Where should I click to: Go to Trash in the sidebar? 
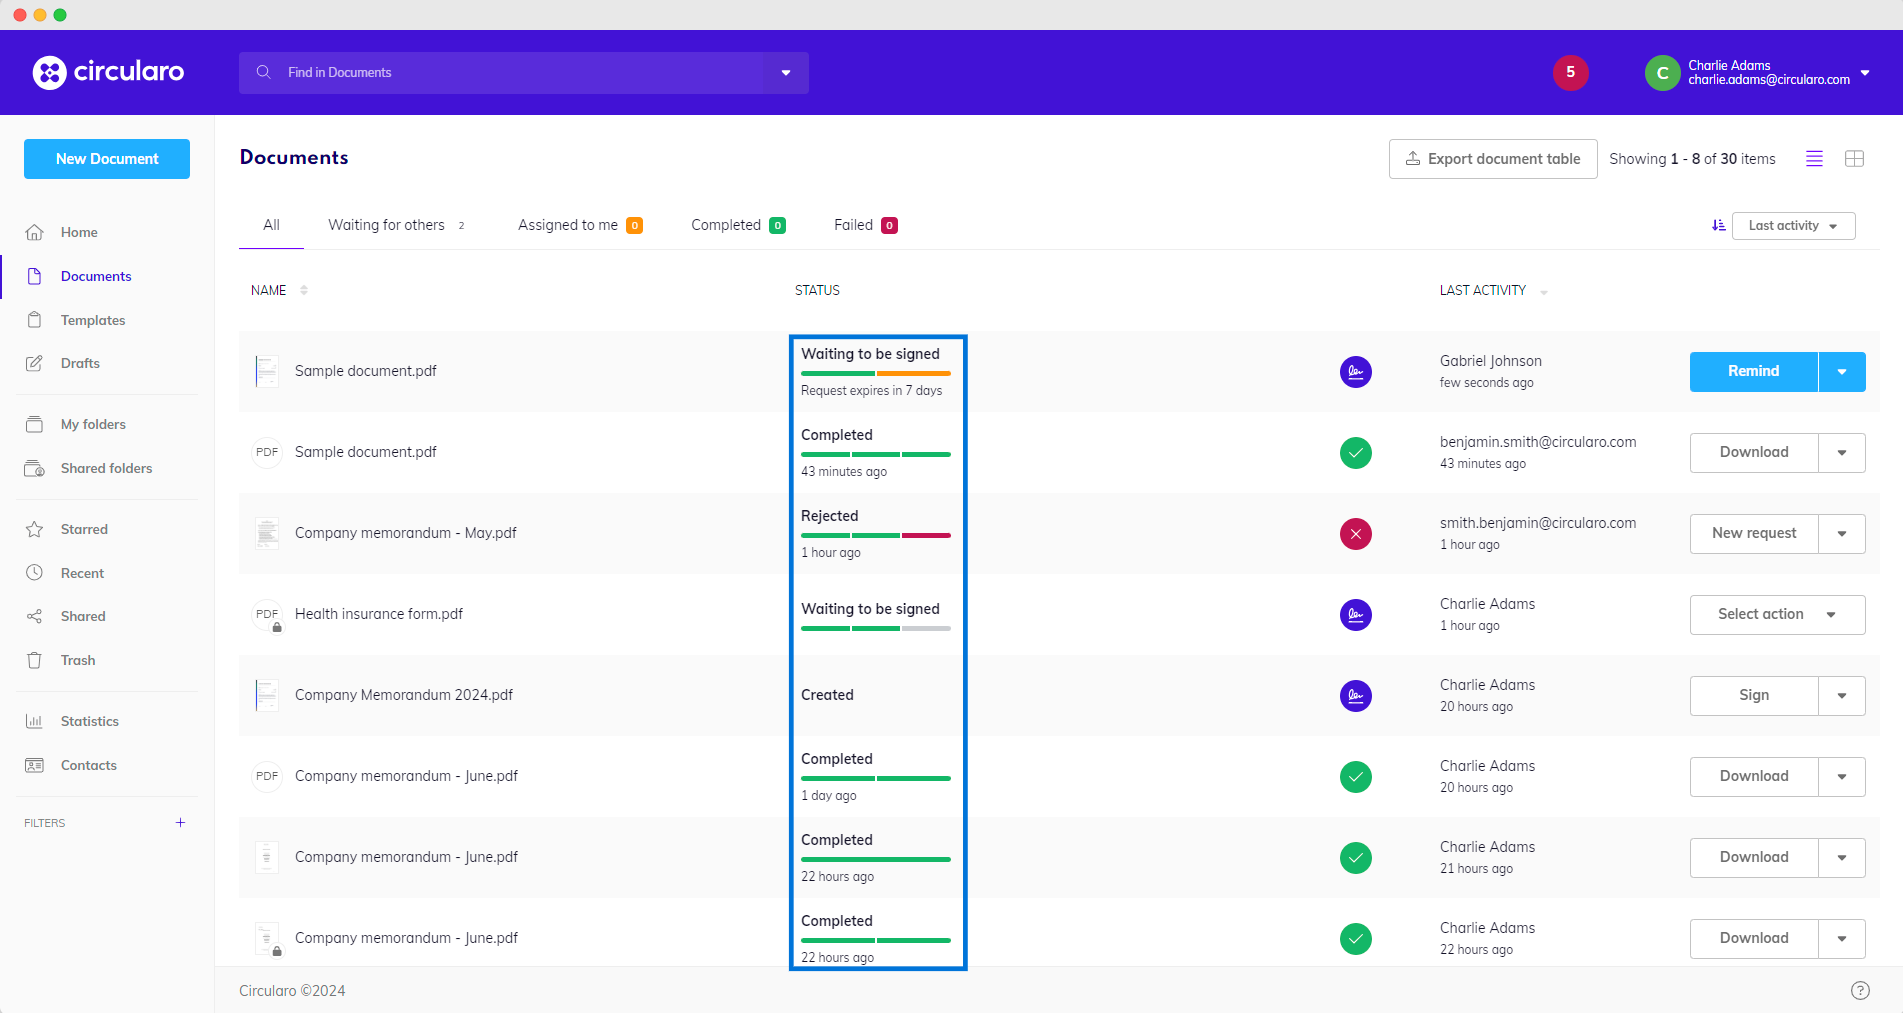pyautogui.click(x=78, y=660)
